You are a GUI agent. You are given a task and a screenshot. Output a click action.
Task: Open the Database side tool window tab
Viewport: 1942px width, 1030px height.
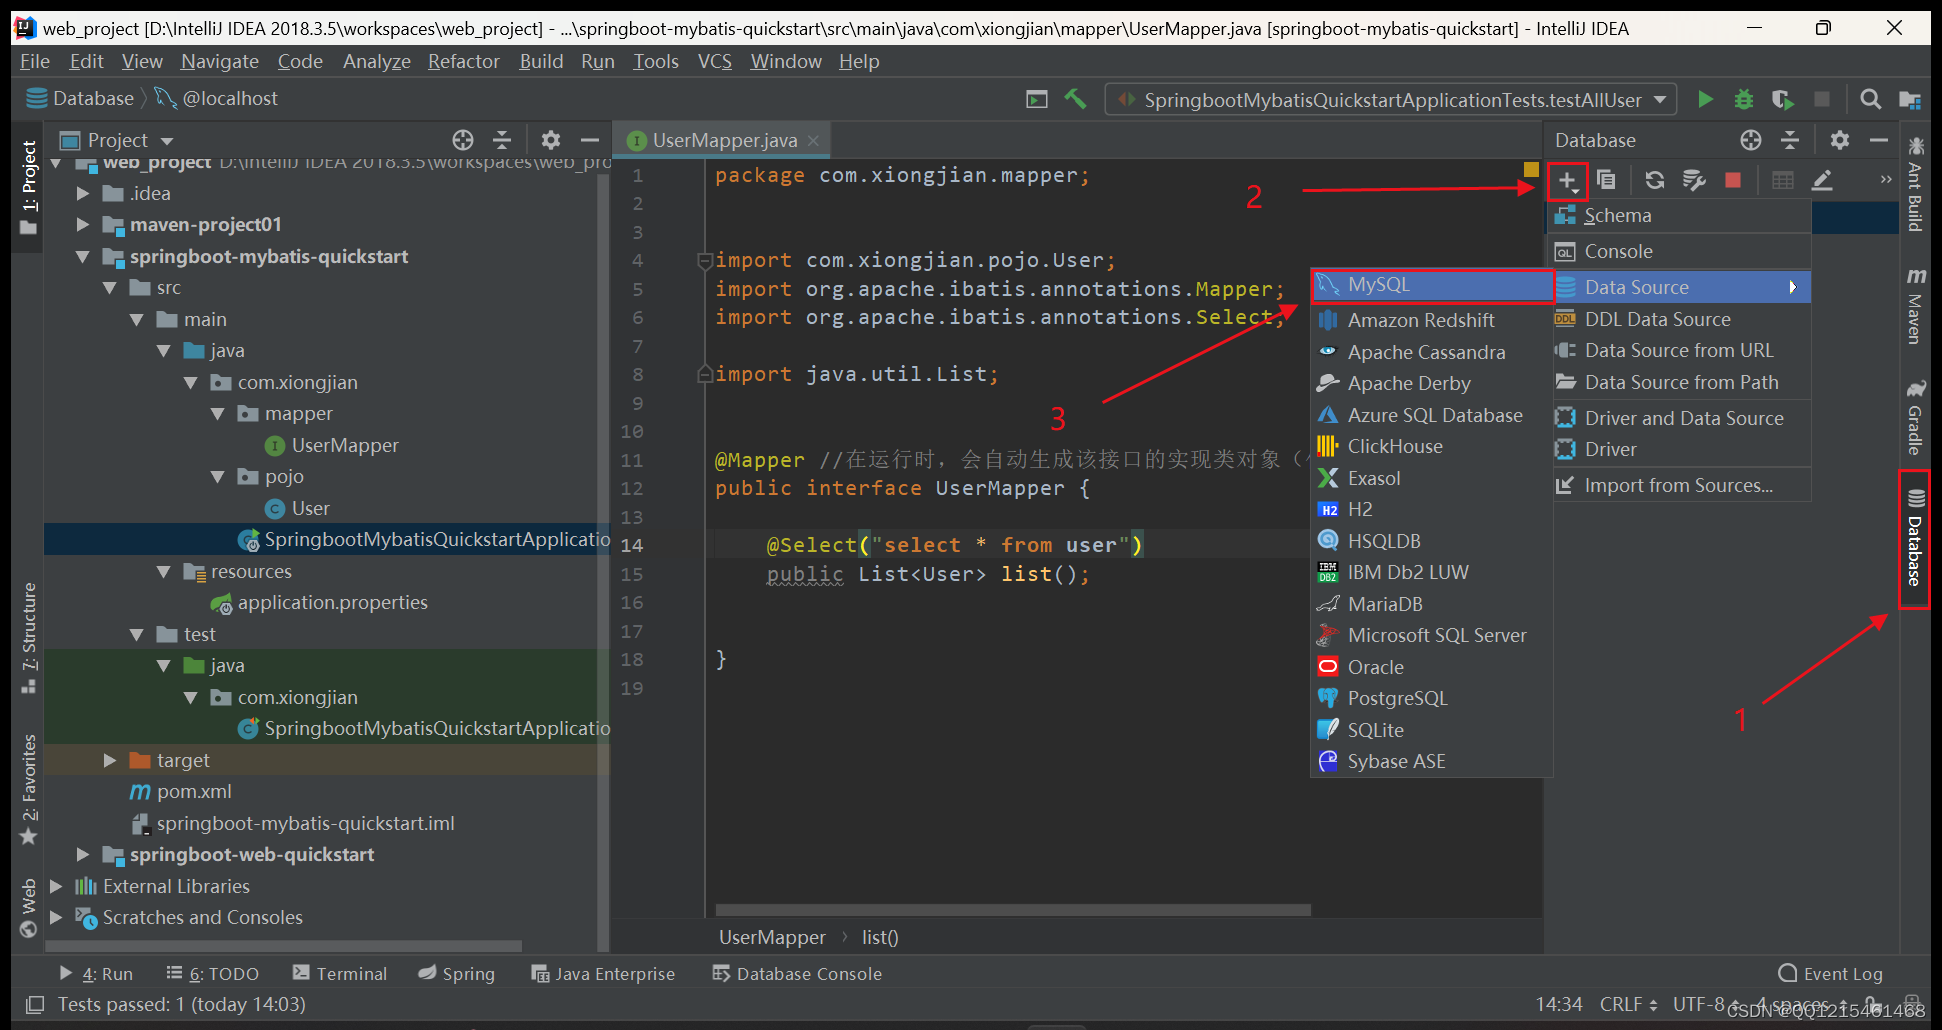(x=1915, y=540)
